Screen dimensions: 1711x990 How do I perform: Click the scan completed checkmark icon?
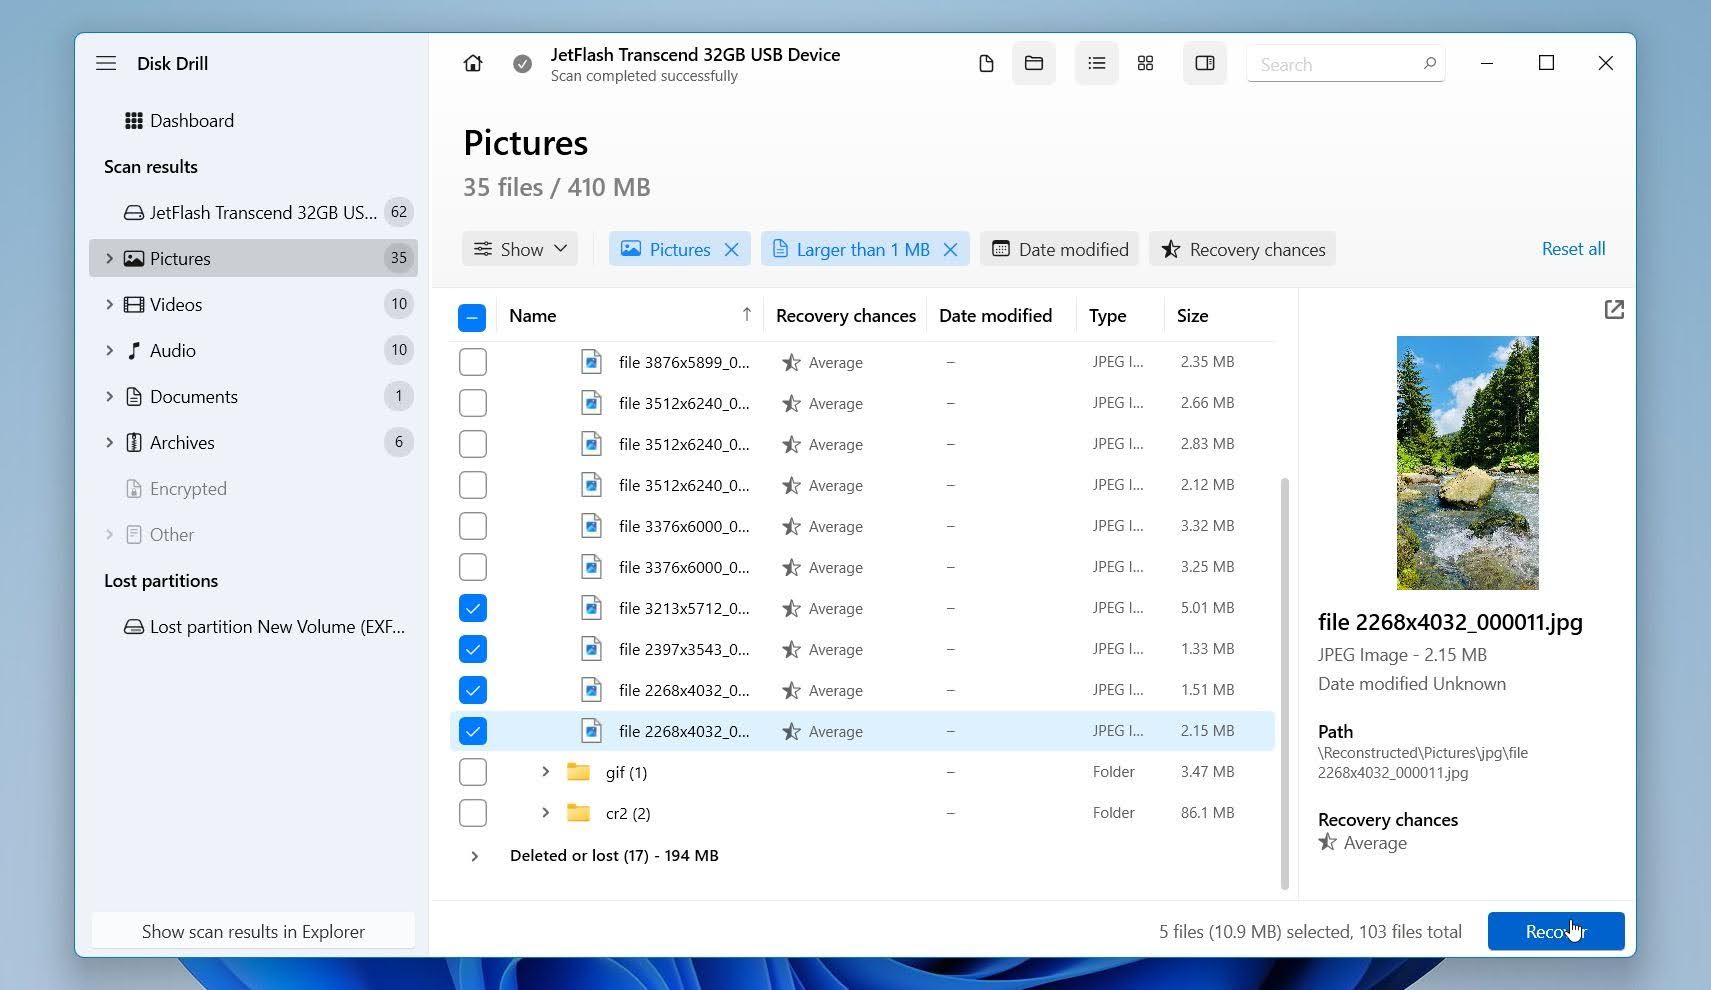coord(522,64)
